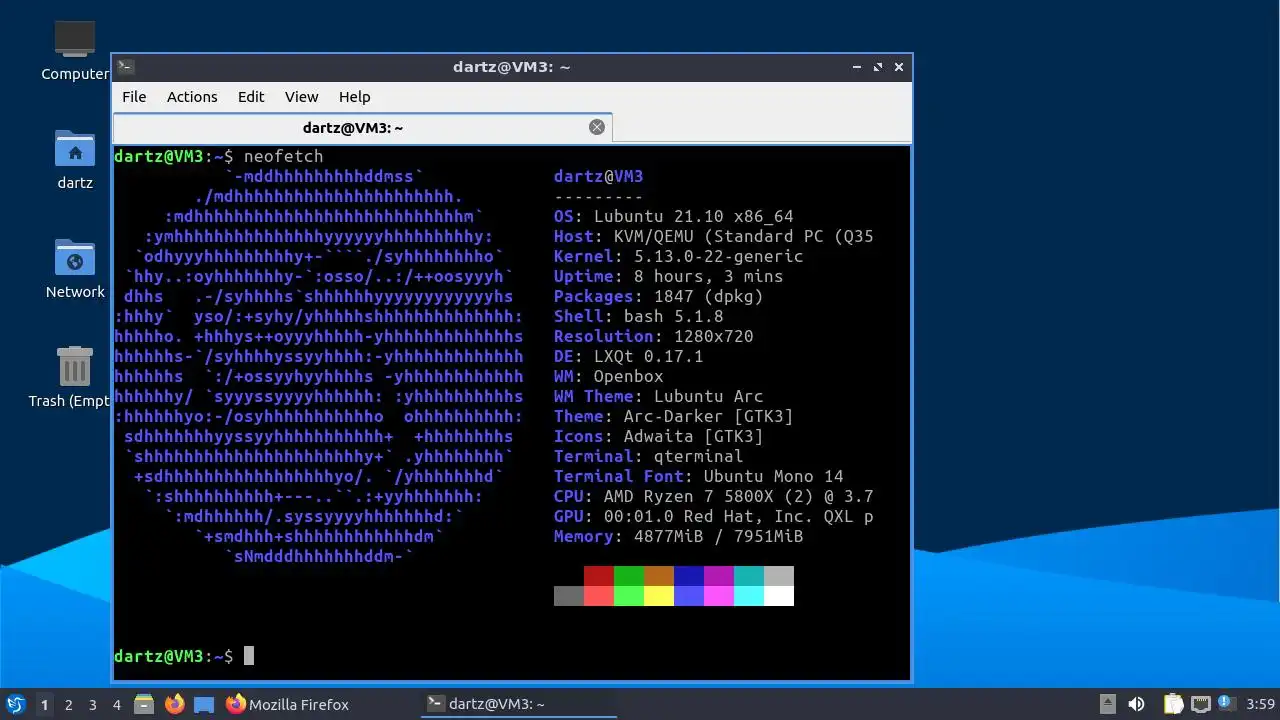Click the show desktop icon in panel
The width and height of the screenshot is (1280, 720).
[x=204, y=704]
